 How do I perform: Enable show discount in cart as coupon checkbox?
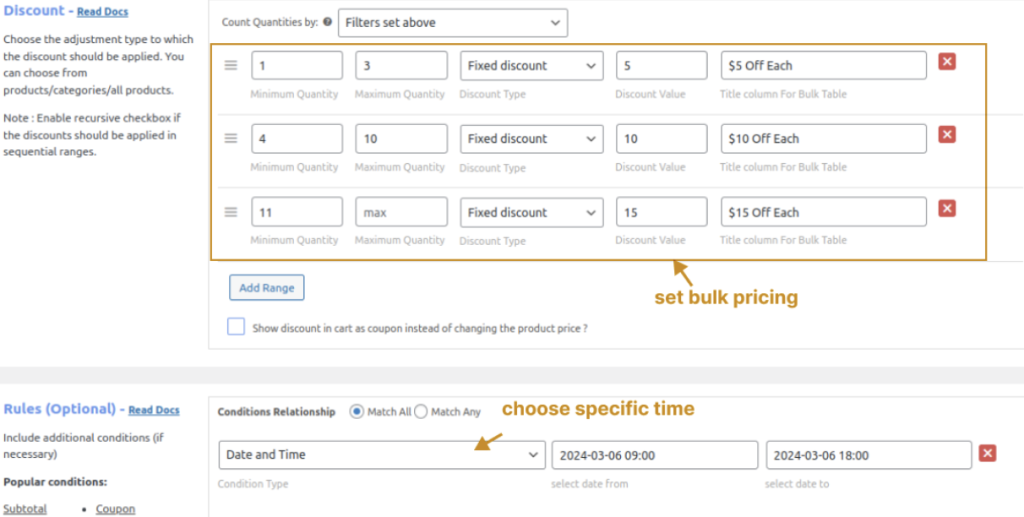pyautogui.click(x=236, y=326)
